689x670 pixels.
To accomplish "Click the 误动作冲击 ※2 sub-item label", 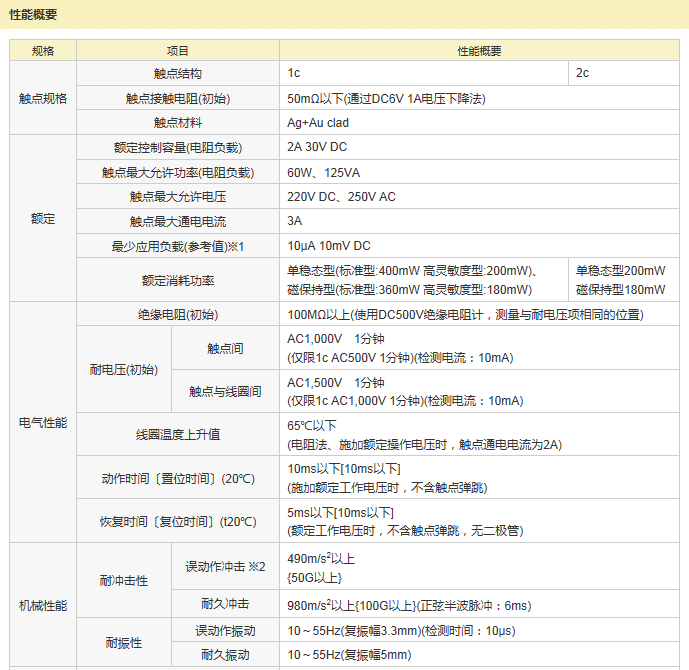I will coord(225,567).
